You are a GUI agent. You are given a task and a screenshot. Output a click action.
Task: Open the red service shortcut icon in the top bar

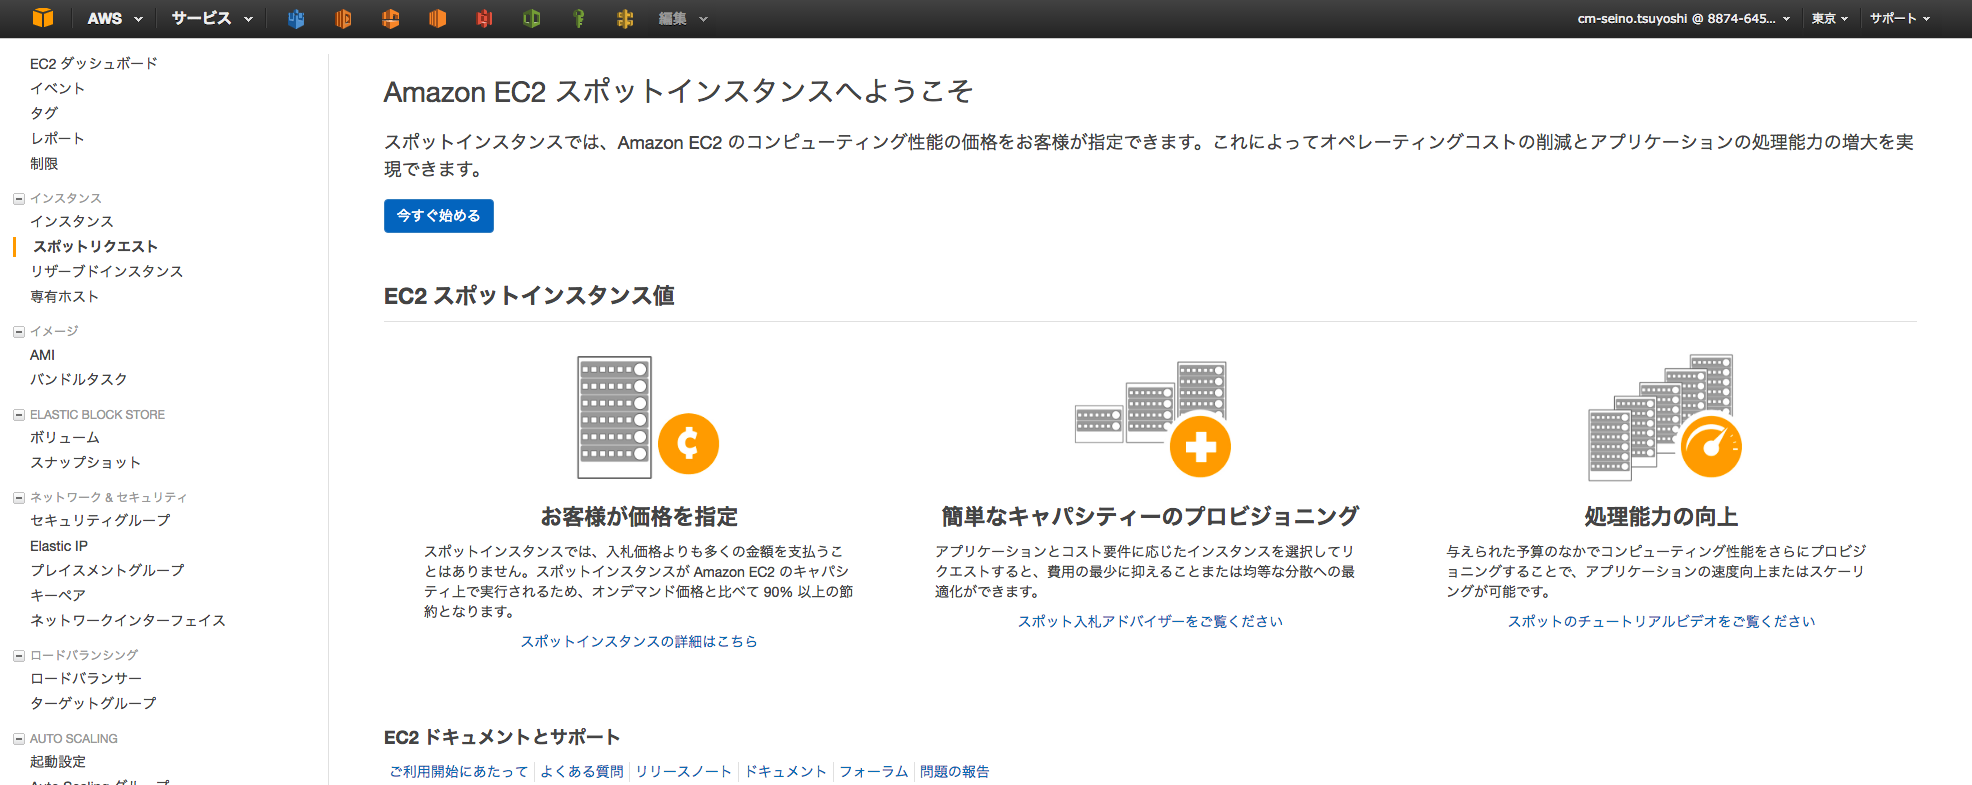coord(484,18)
